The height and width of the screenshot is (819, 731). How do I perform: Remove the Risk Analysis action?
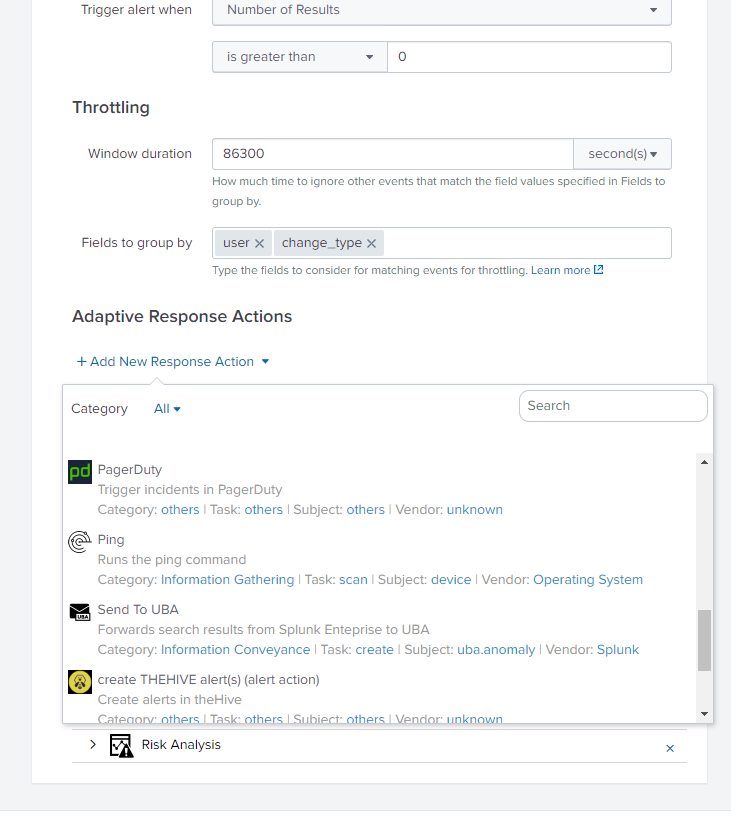pos(670,748)
